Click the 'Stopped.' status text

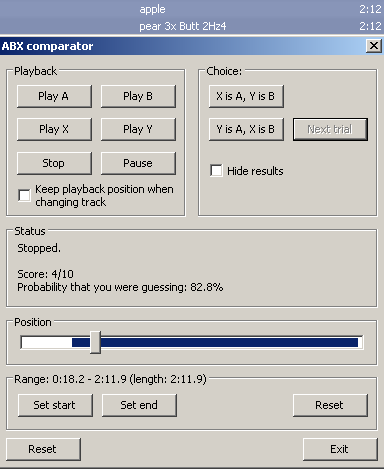click(x=39, y=248)
